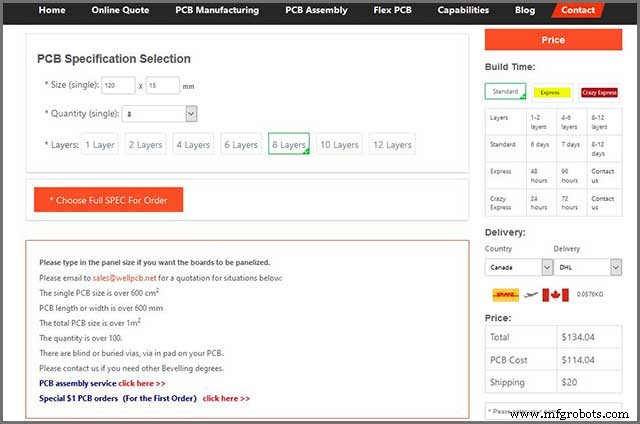Expand the Country dropdown showing Canada
This screenshot has width=640, height=424.
pos(518,267)
